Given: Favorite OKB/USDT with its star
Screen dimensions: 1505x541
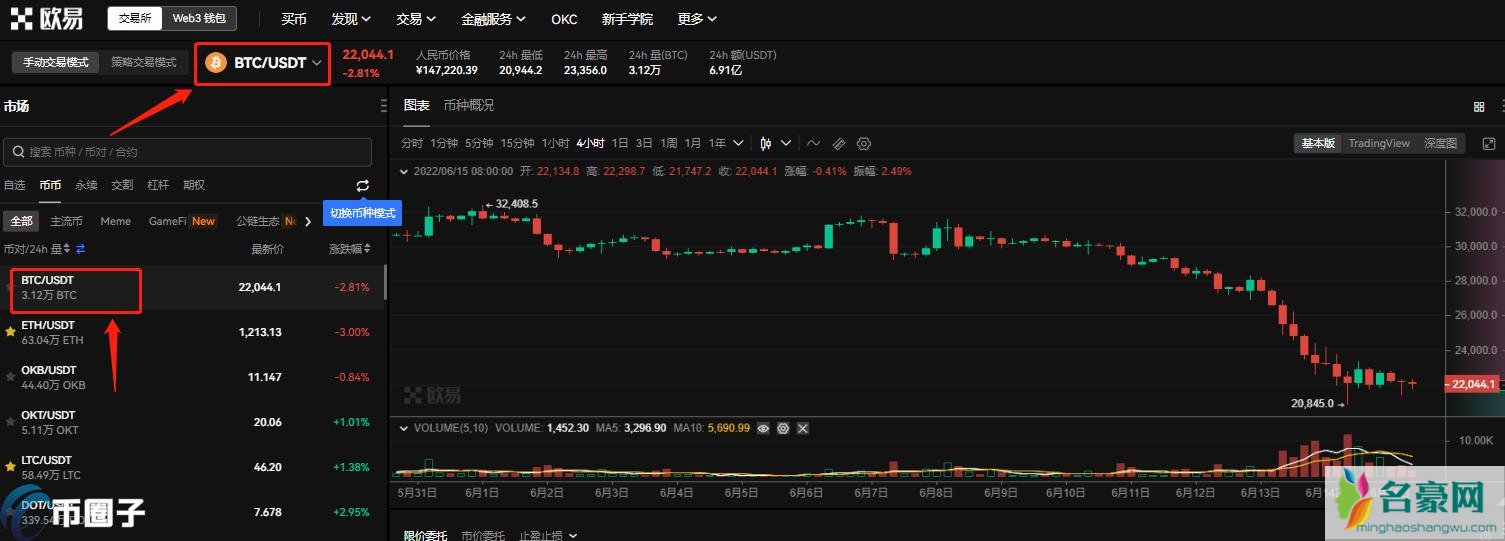Looking at the screenshot, I should [10, 376].
